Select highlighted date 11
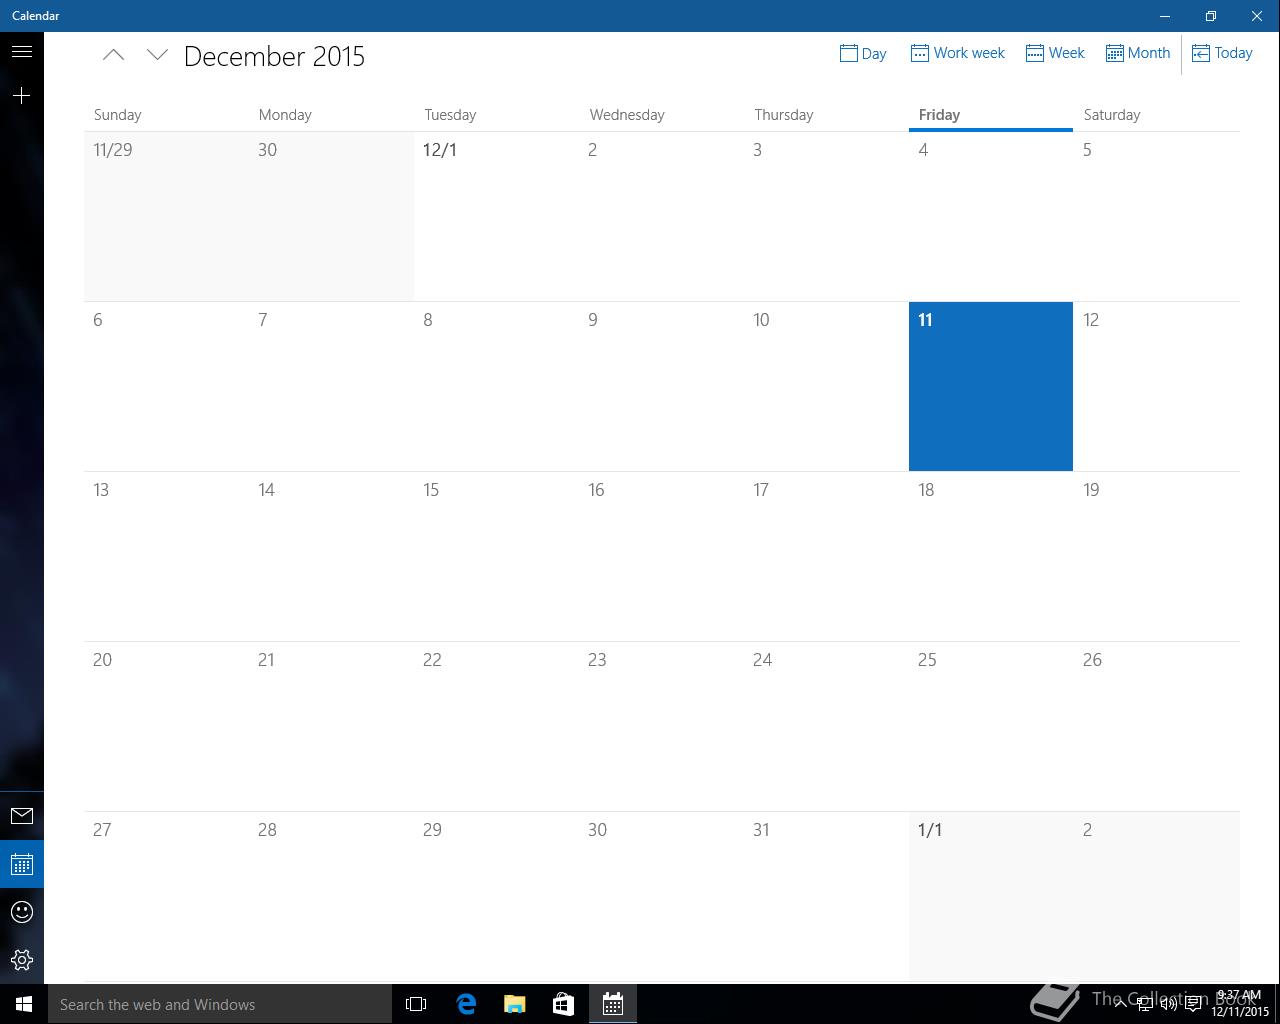Image resolution: width=1280 pixels, height=1024 pixels. 991,386
